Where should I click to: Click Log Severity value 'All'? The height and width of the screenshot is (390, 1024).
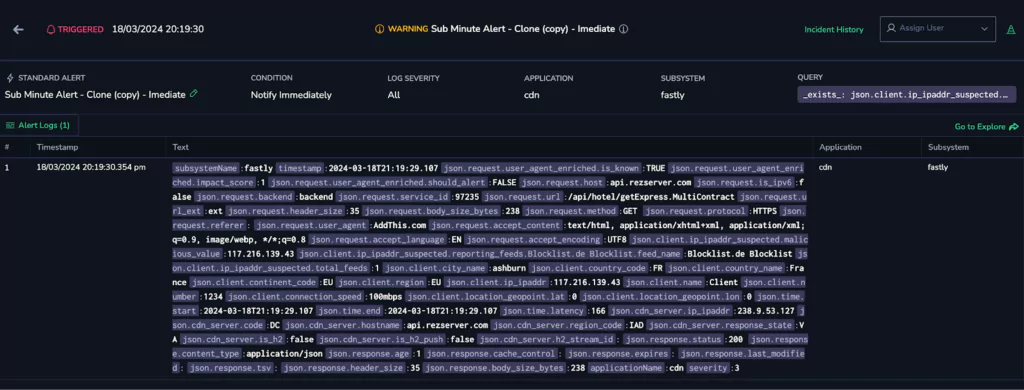tap(393, 95)
